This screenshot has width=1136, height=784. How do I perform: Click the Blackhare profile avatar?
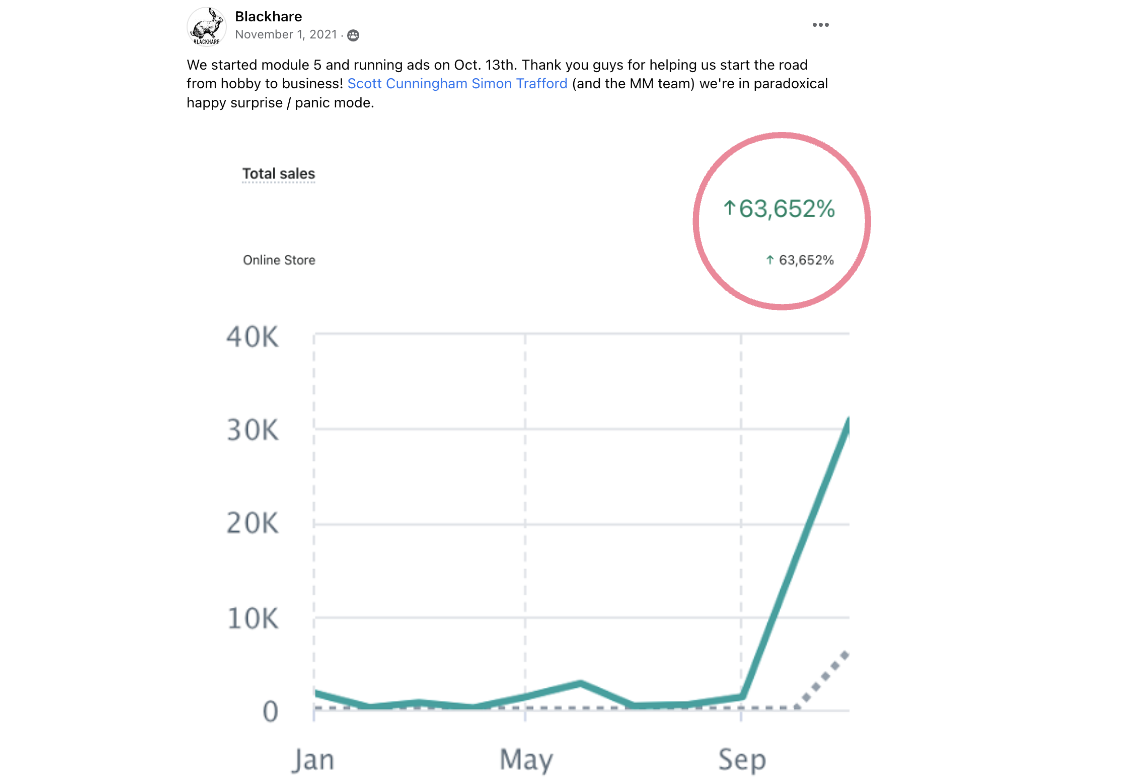206,26
